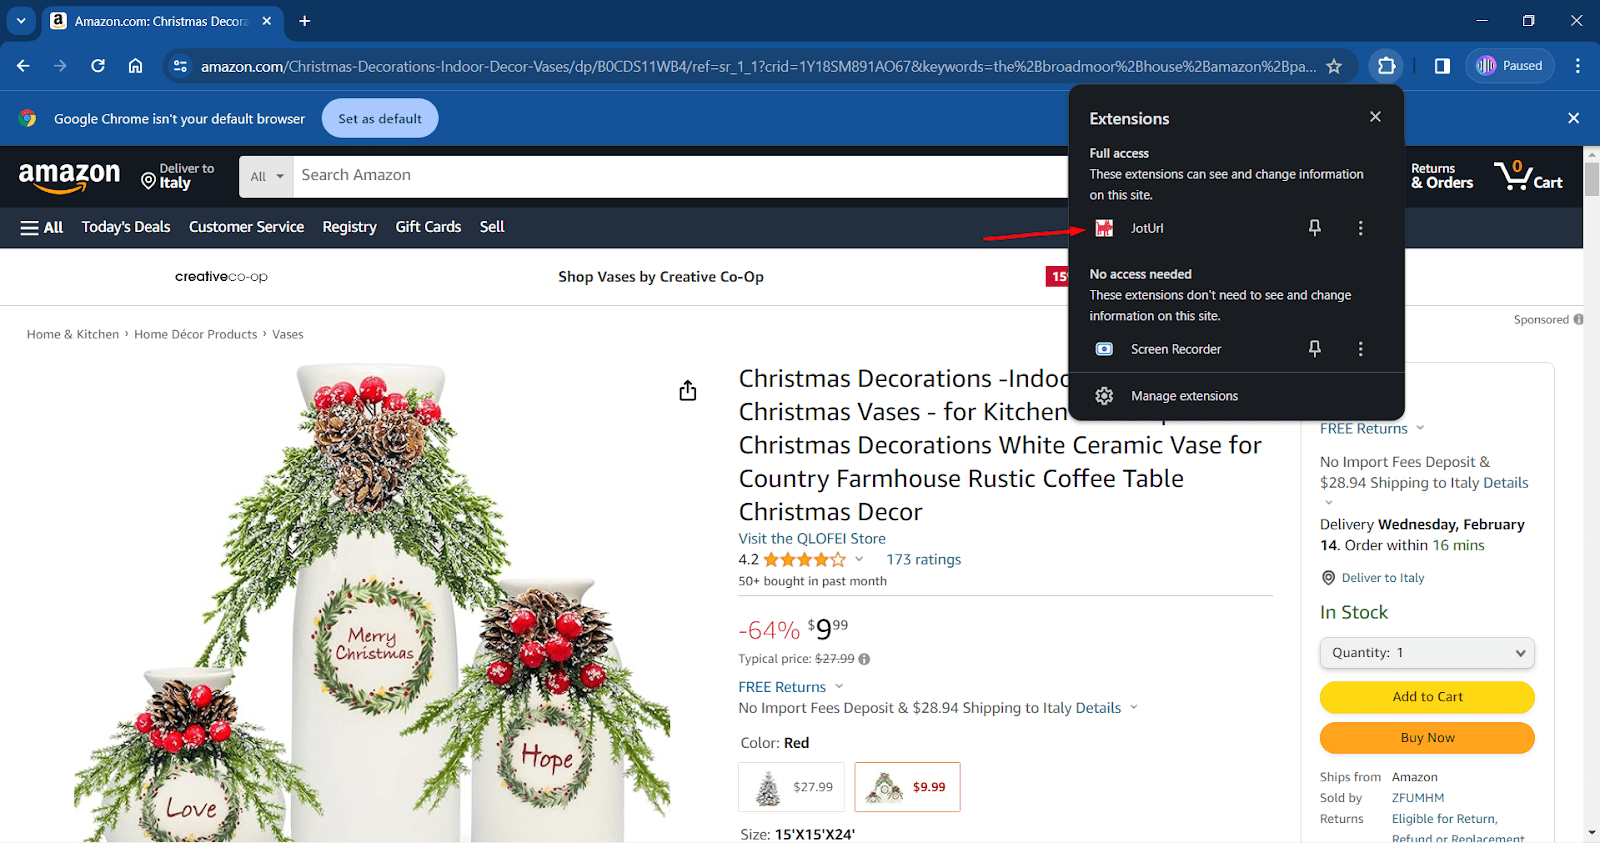
Task: Set Chrome as default browser
Action: coord(380,118)
